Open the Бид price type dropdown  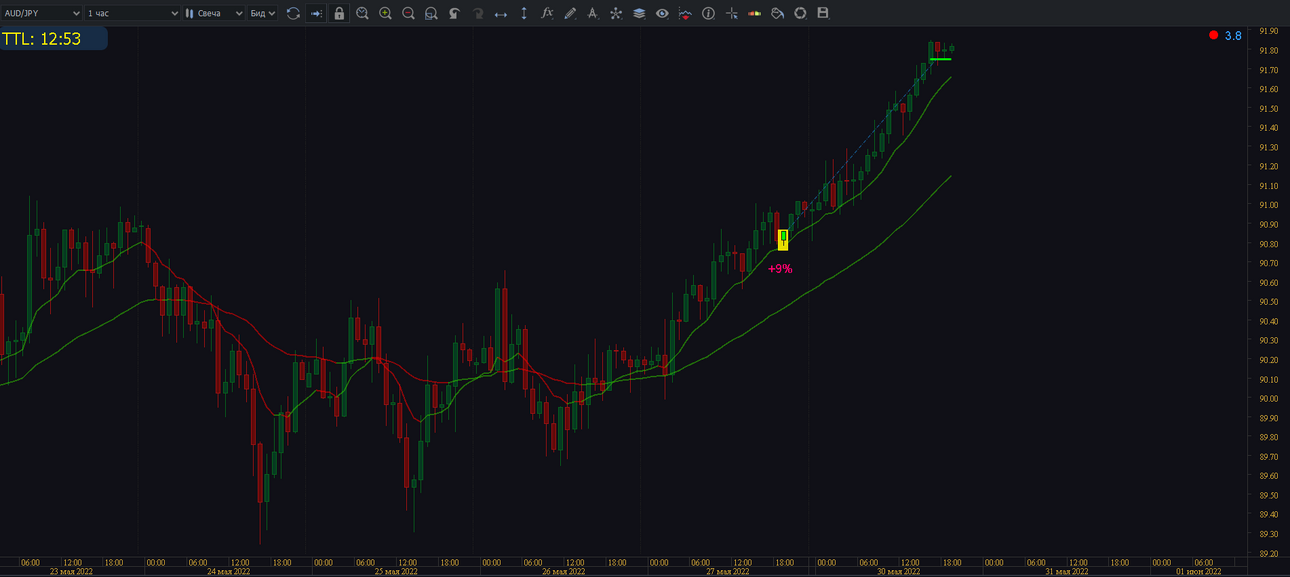(262, 13)
